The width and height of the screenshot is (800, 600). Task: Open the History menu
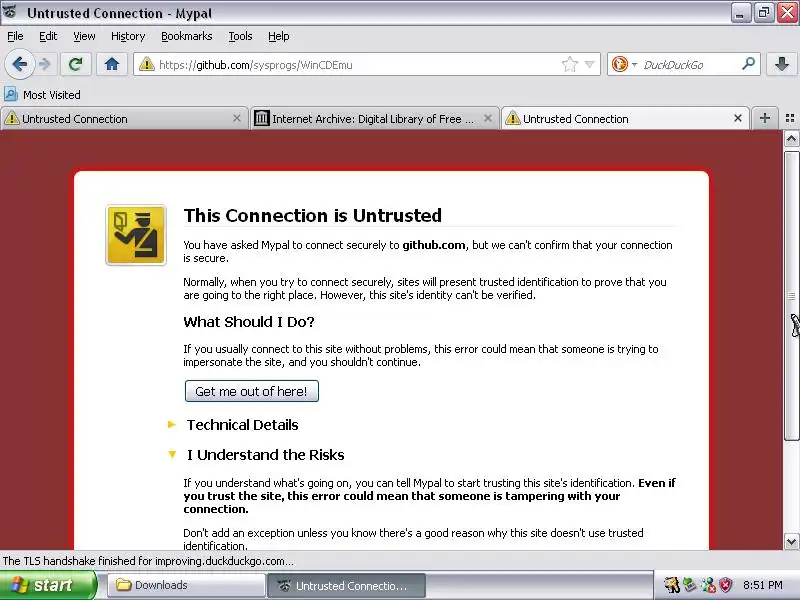pos(128,36)
